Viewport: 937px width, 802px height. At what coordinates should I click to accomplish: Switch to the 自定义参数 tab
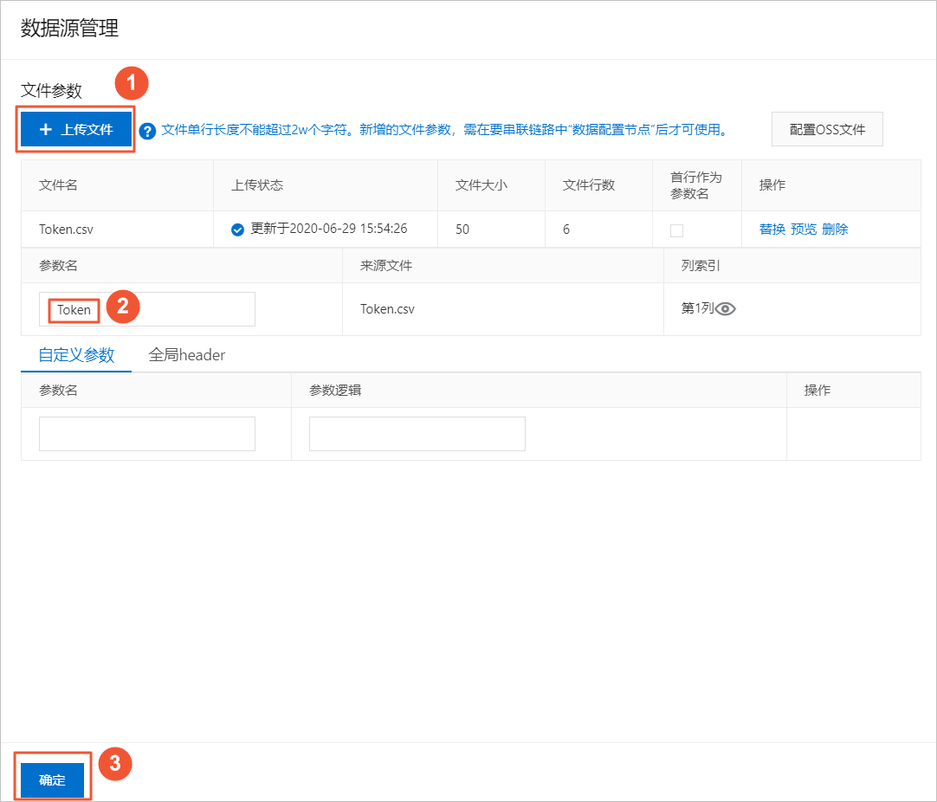click(76, 355)
